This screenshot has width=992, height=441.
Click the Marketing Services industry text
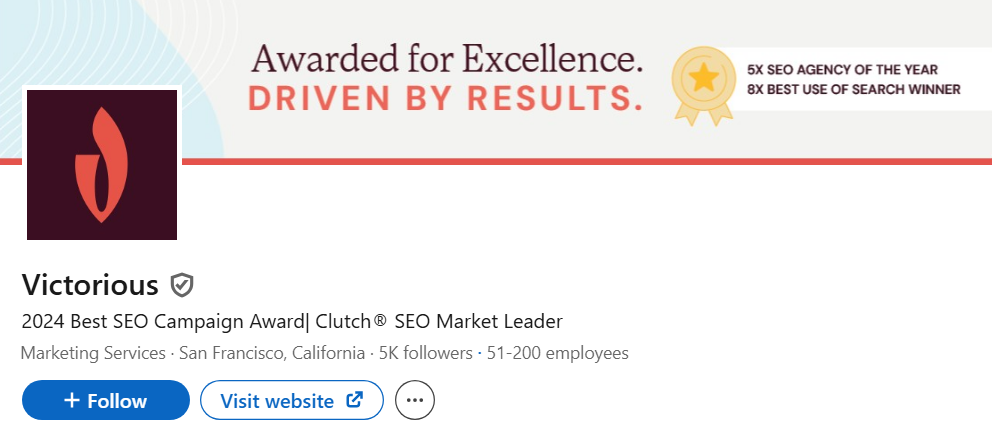(93, 353)
